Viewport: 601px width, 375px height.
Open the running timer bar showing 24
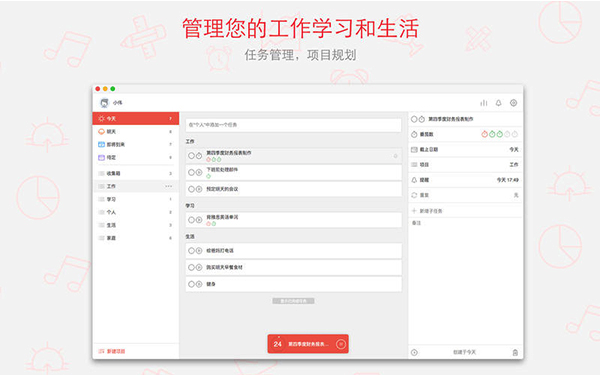tap(308, 344)
